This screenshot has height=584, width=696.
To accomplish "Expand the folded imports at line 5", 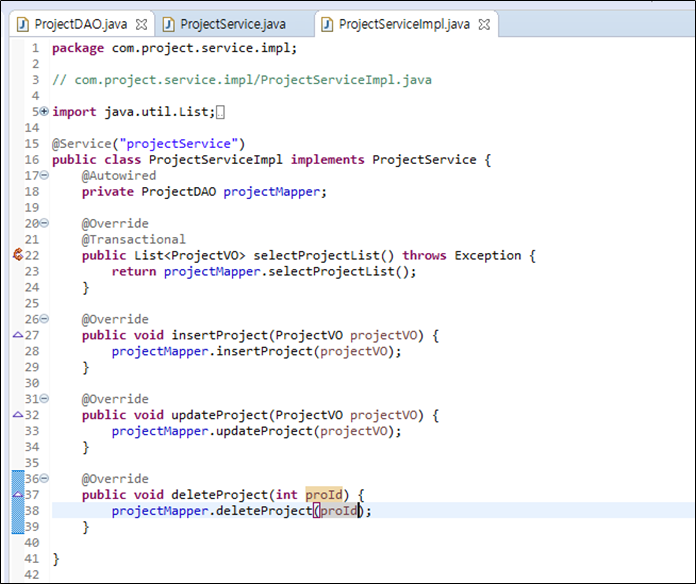I will click(x=44, y=111).
